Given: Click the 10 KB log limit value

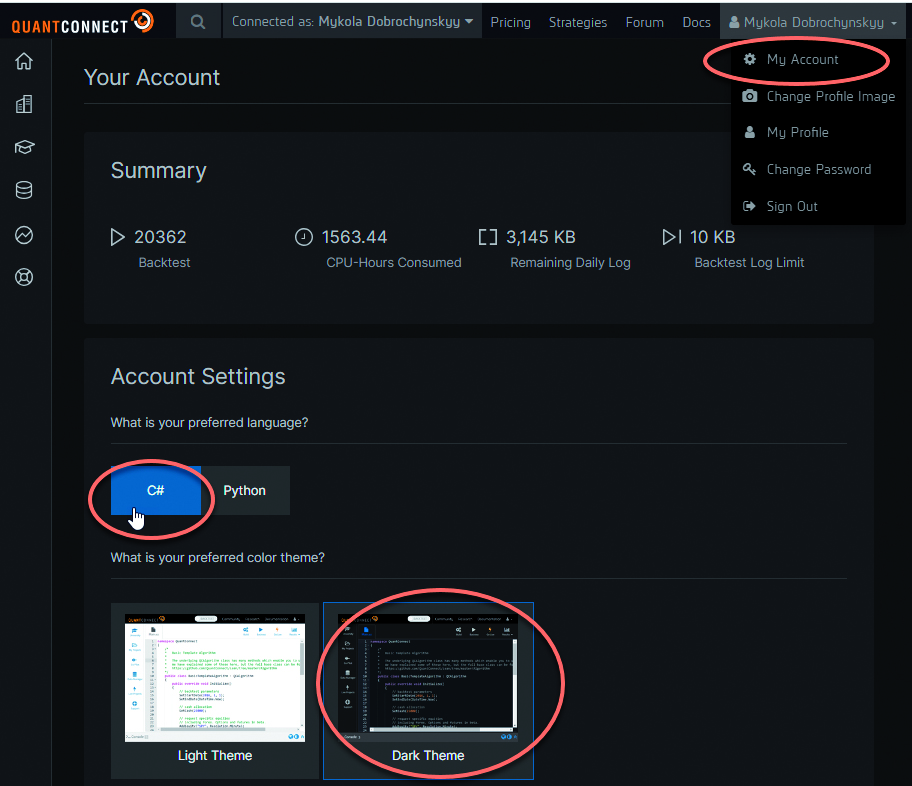Looking at the screenshot, I should [712, 237].
